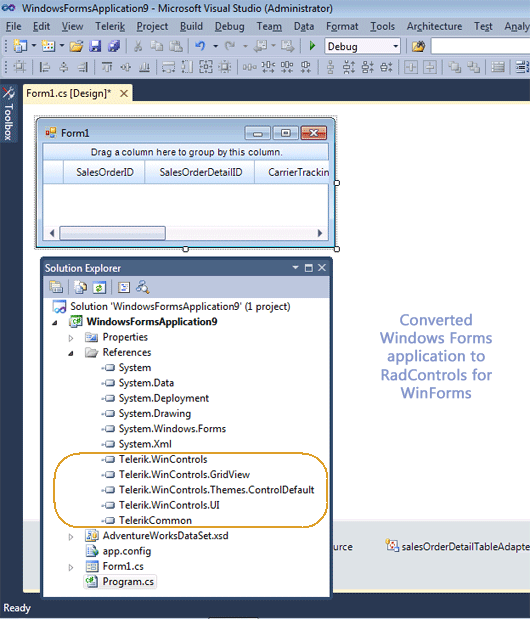The height and width of the screenshot is (619, 530).
Task: Click the Bring to Front icon
Action: coord(455,67)
